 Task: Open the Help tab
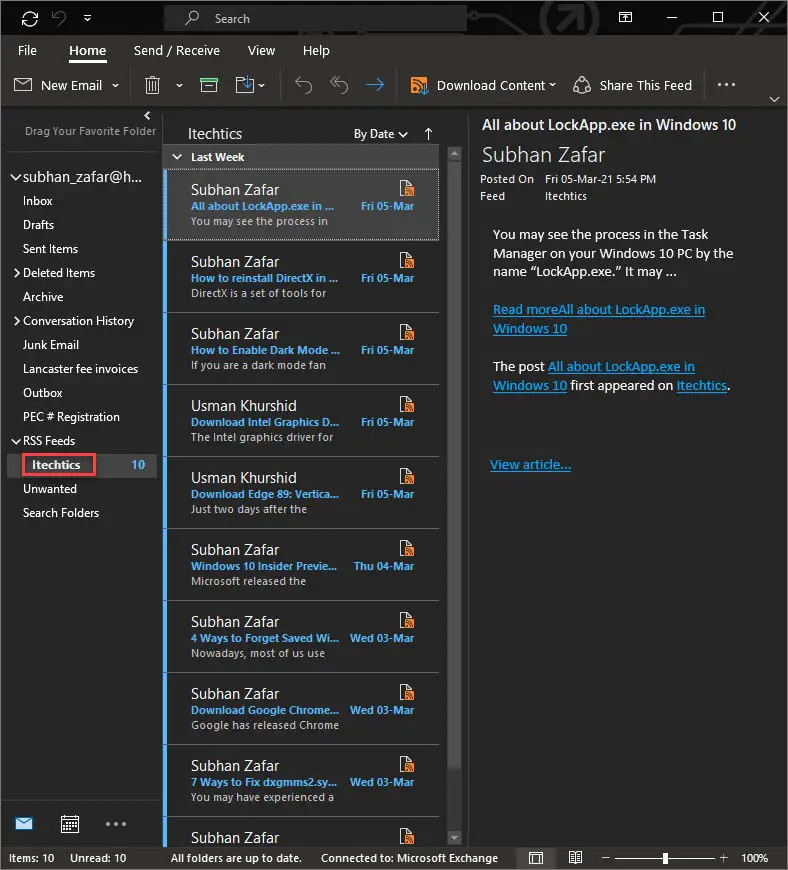pyautogui.click(x=316, y=50)
